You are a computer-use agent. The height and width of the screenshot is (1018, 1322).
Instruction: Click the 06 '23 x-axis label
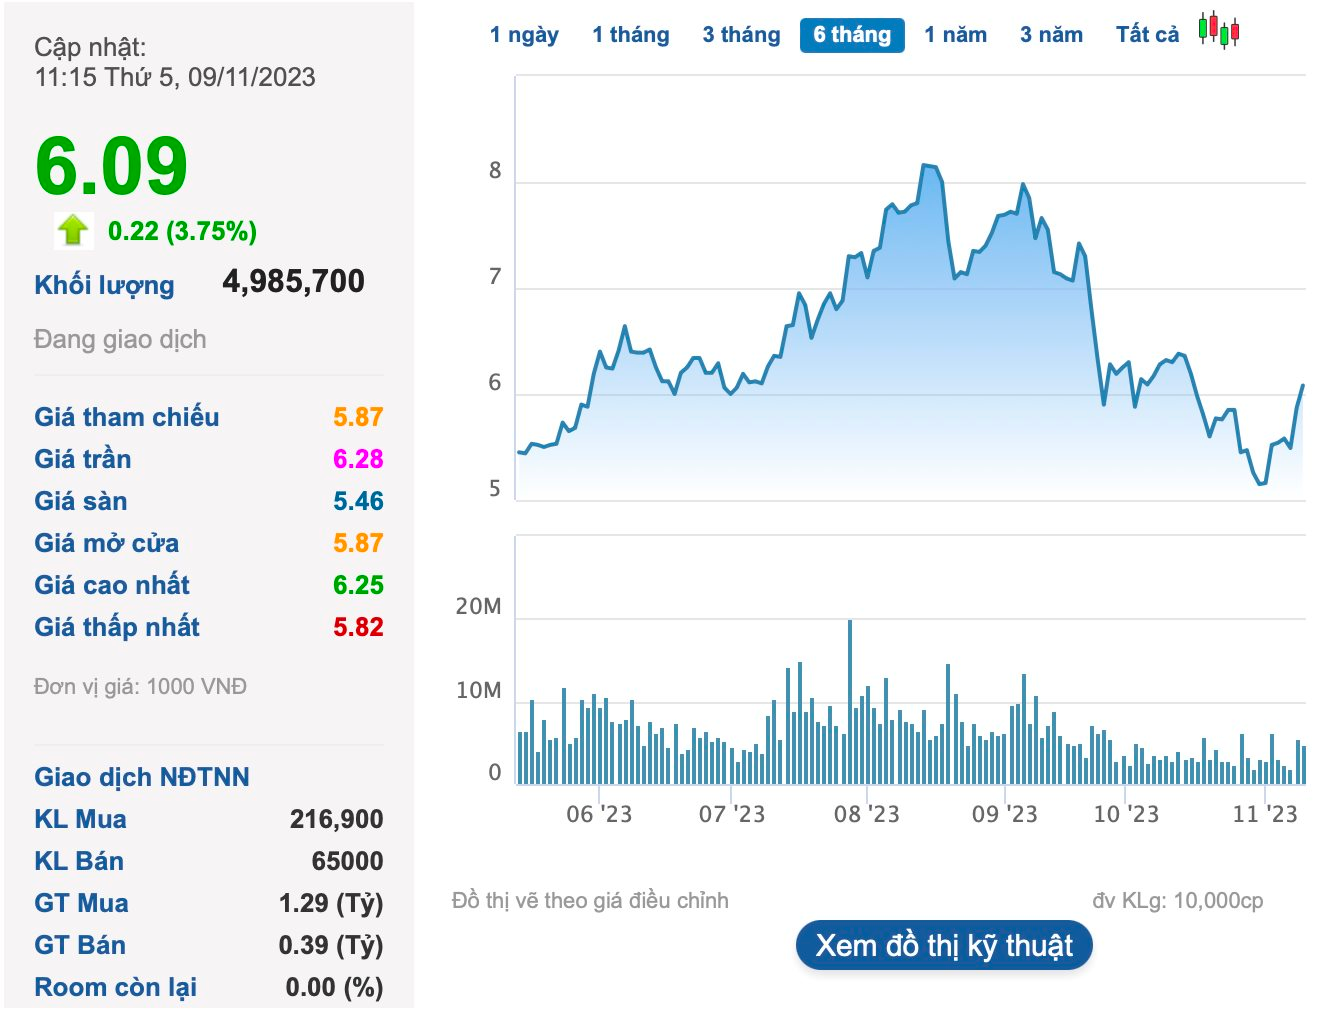tap(599, 814)
